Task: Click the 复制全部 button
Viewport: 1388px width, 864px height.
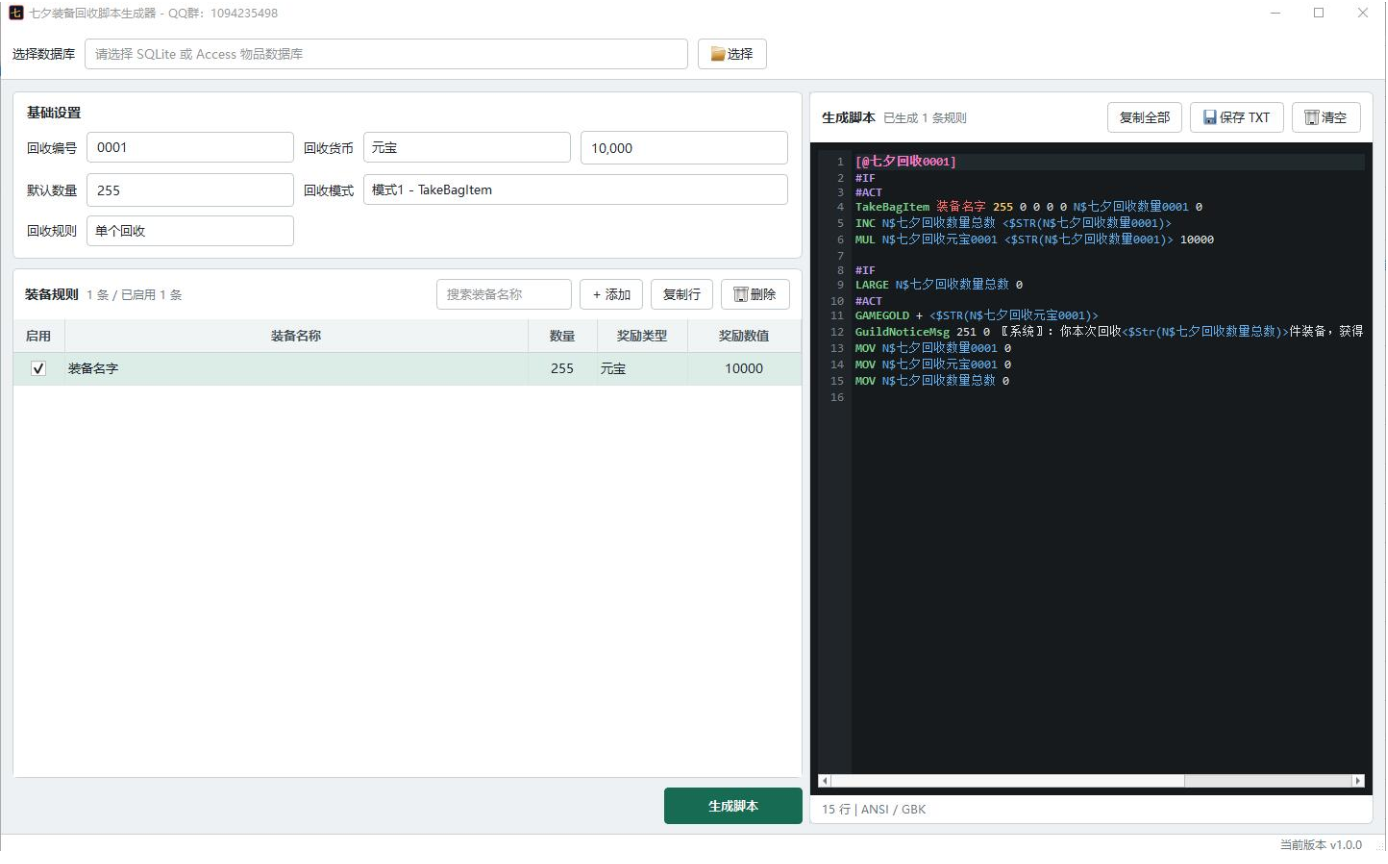Action: pos(1144,118)
